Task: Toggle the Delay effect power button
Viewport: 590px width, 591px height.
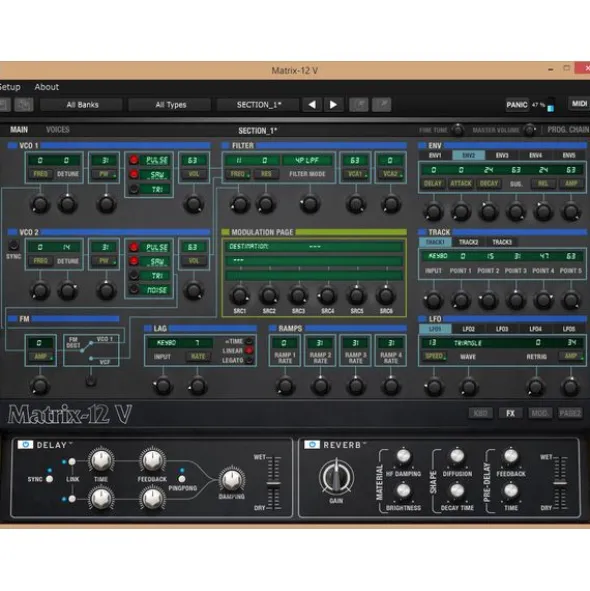Action: tap(25, 444)
